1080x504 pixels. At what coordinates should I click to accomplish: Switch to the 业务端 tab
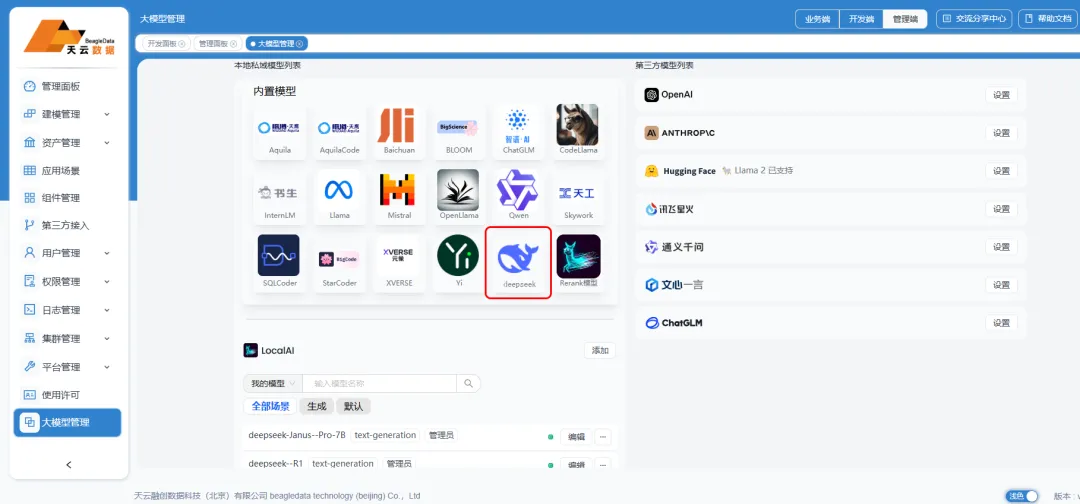point(818,19)
